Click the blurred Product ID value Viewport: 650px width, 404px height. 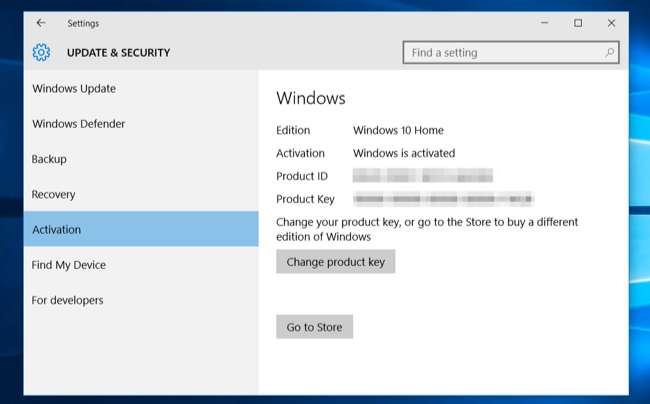pos(423,177)
